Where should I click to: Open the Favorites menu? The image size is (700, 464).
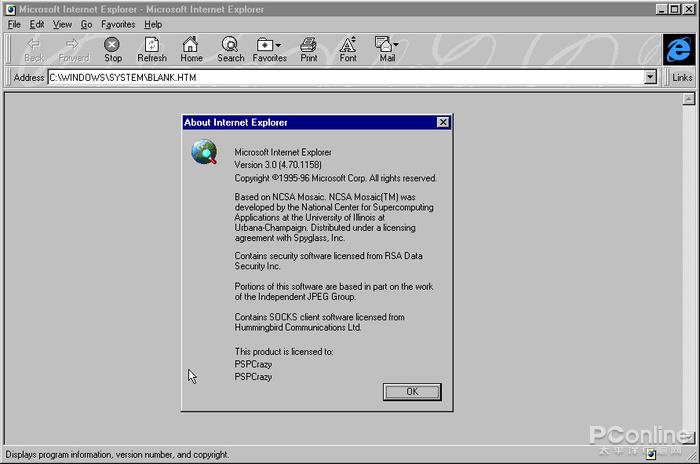point(118,25)
